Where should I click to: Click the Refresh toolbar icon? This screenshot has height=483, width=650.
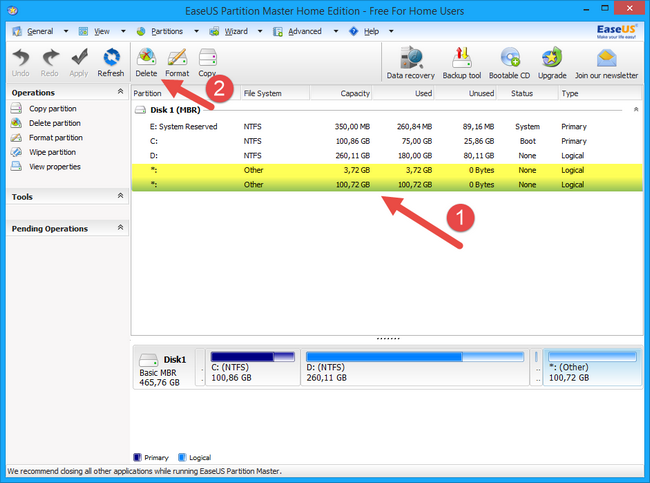coord(111,61)
